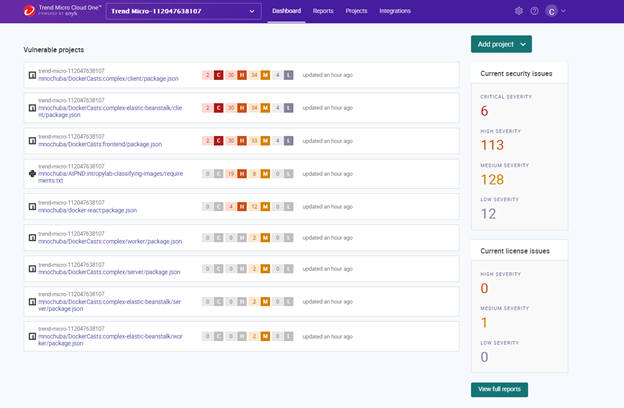Open the settings gear icon

coord(519,11)
